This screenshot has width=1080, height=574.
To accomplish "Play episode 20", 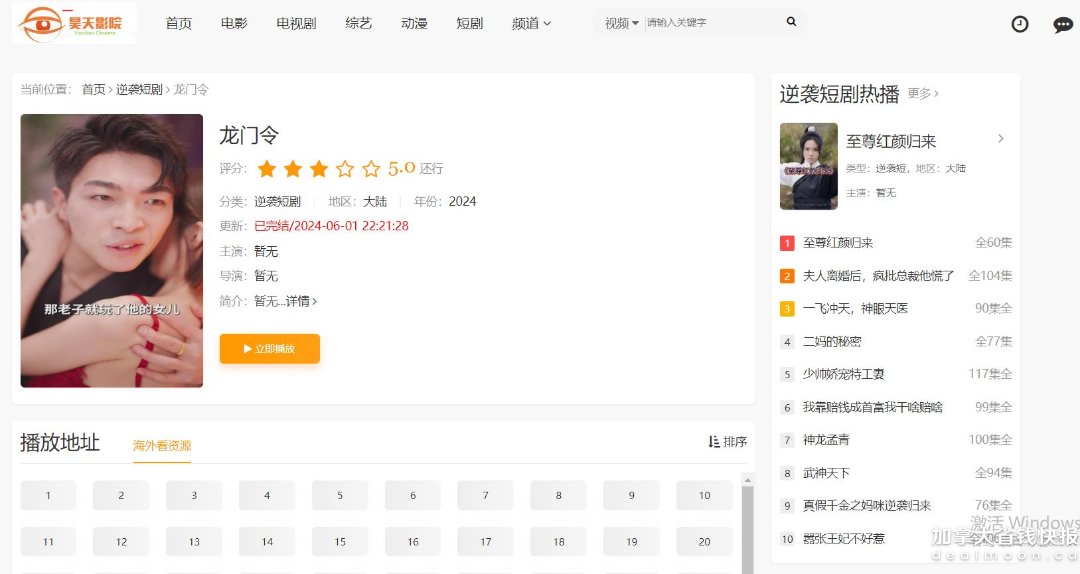I will 705,542.
